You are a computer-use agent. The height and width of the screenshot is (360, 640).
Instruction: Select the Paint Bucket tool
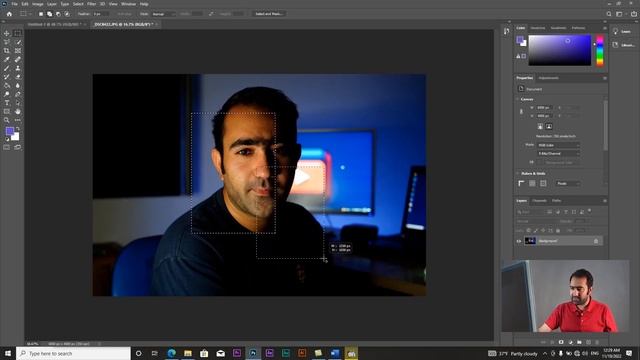pos(7,86)
